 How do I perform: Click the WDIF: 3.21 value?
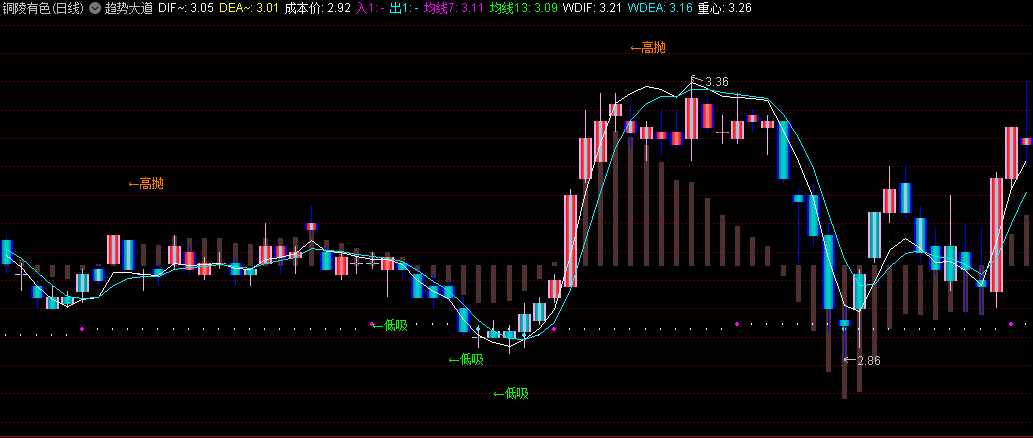[x=593, y=9]
